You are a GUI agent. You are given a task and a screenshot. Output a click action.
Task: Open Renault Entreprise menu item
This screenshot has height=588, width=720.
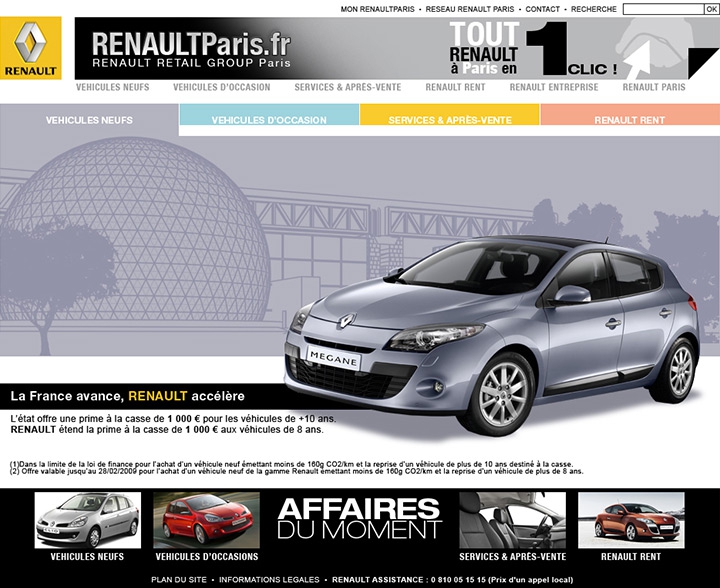coord(554,87)
